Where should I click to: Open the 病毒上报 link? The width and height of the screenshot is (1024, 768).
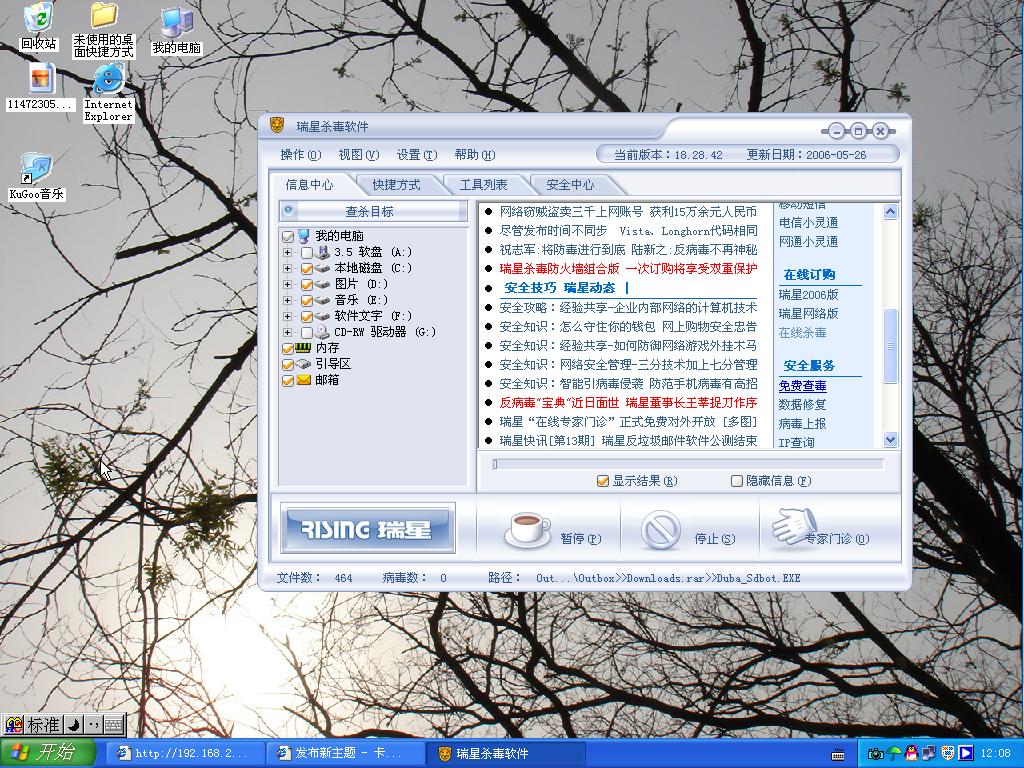click(x=802, y=424)
